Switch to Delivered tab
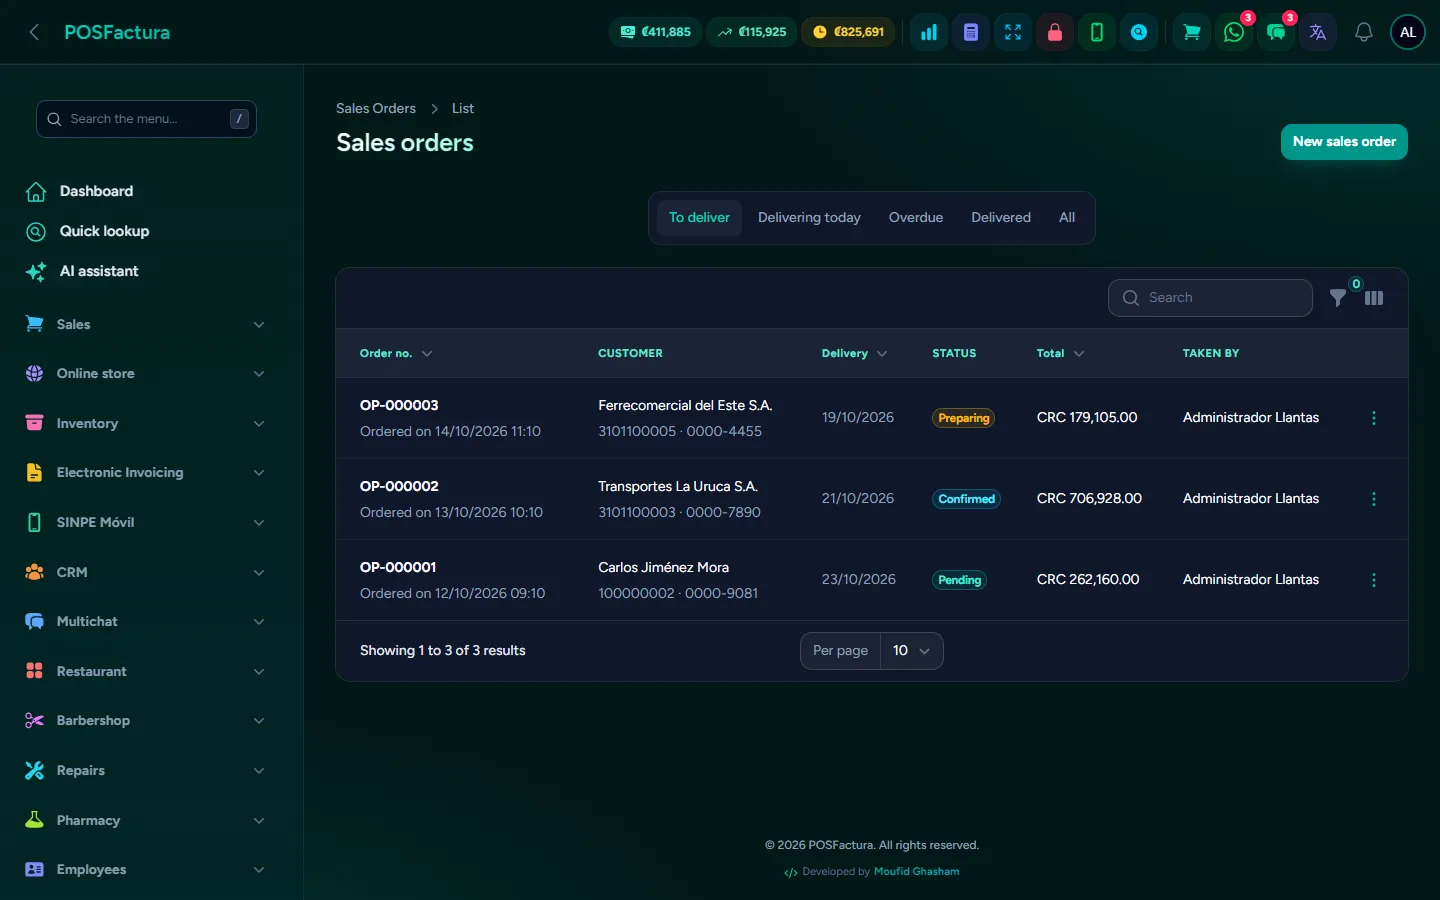 click(x=1001, y=218)
